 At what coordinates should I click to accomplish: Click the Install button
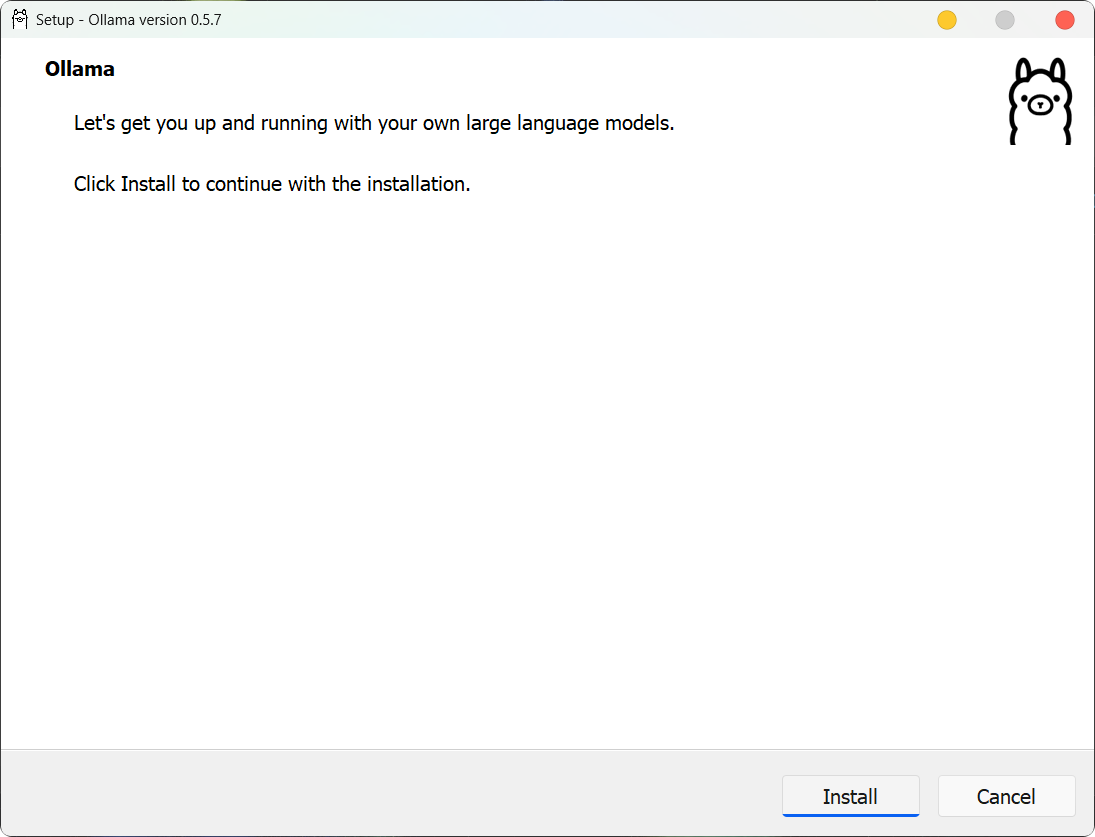coord(850,796)
